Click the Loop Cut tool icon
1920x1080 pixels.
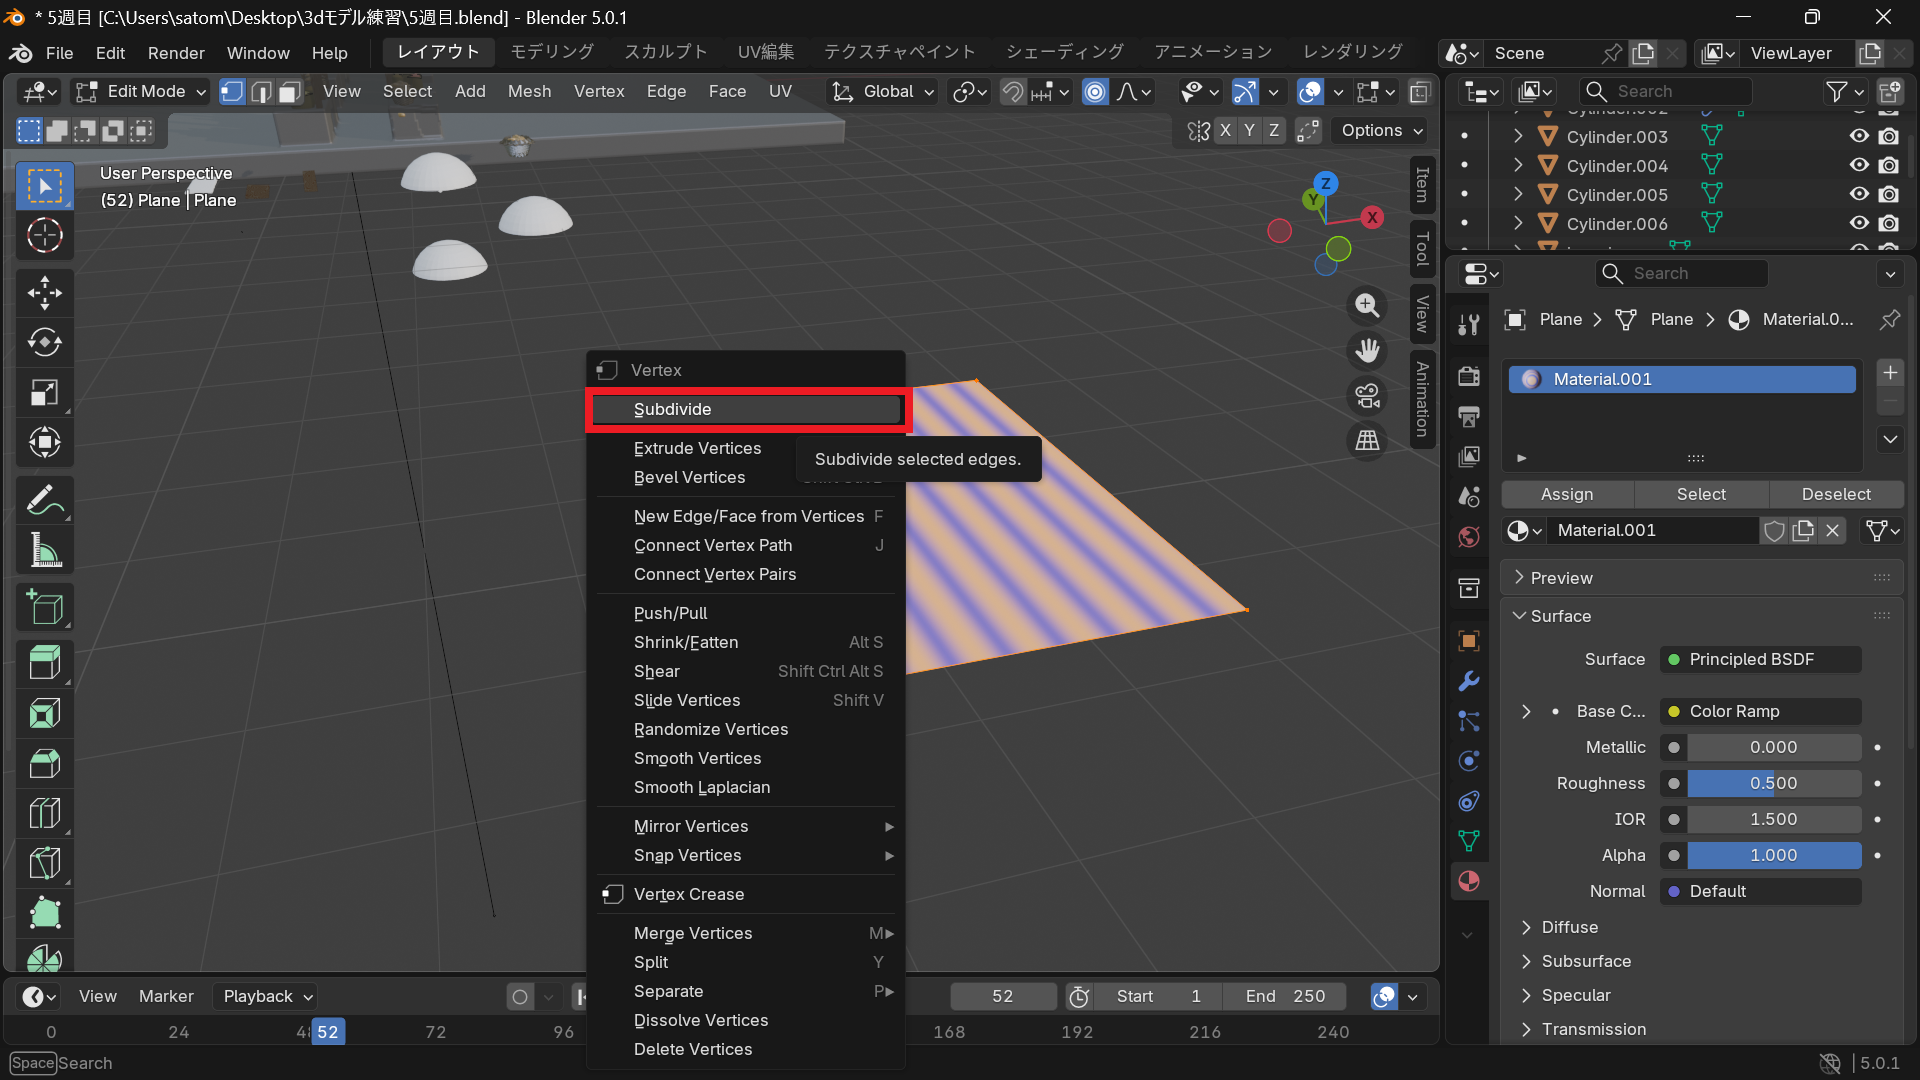(44, 813)
